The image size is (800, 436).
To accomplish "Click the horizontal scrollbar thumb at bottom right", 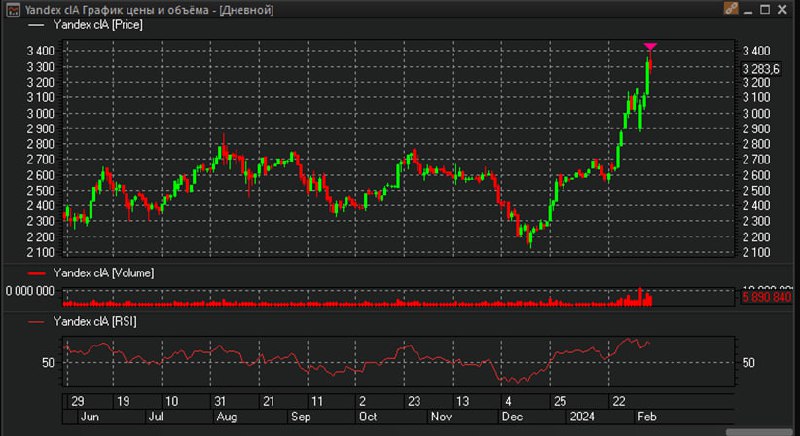I will 759,432.
